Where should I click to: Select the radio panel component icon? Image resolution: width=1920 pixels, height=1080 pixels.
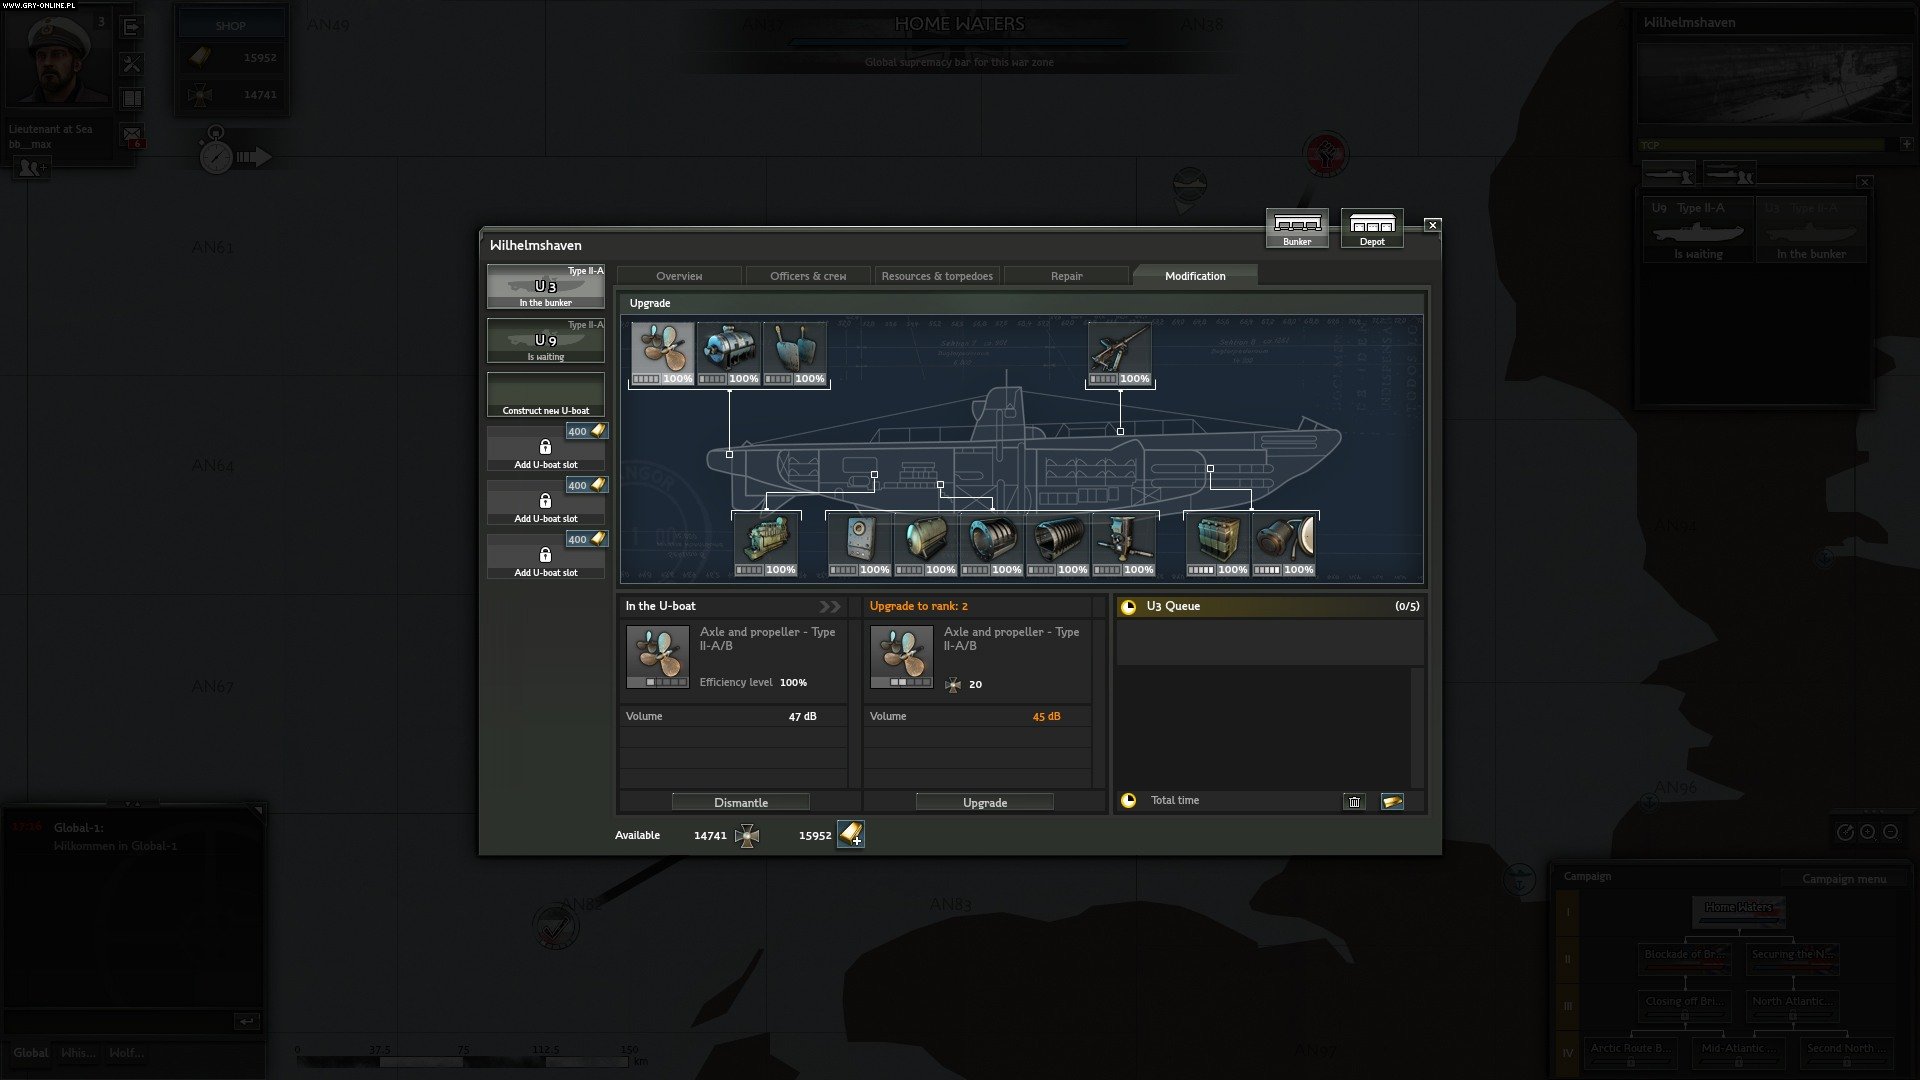[860, 544]
